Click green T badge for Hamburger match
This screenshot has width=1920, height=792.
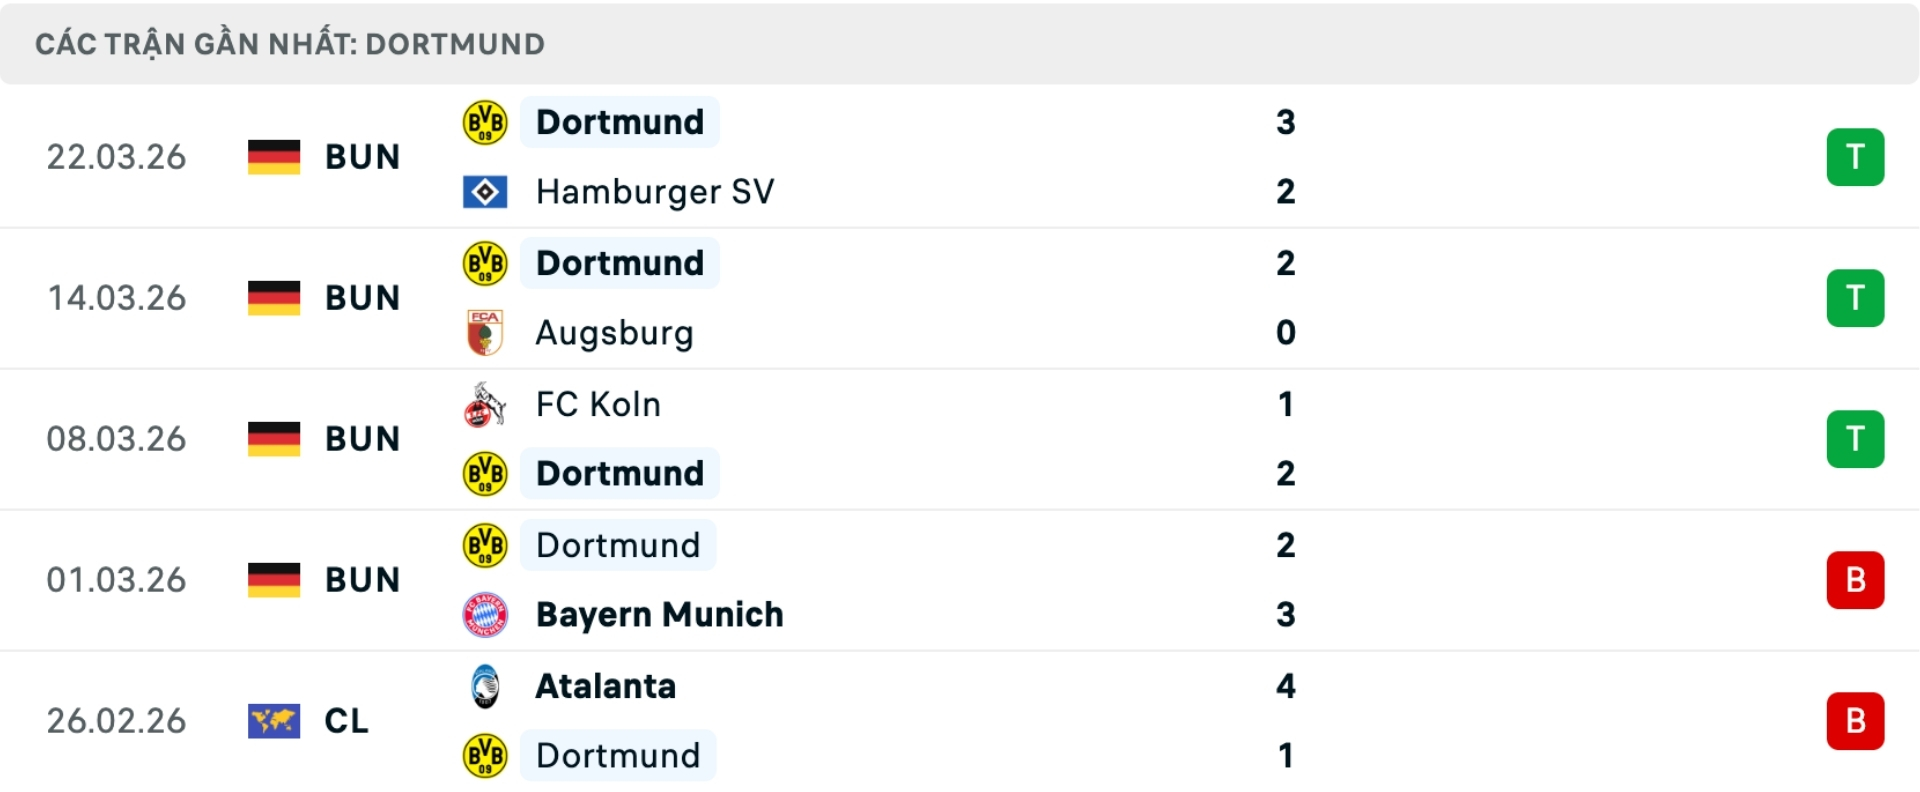(1855, 157)
